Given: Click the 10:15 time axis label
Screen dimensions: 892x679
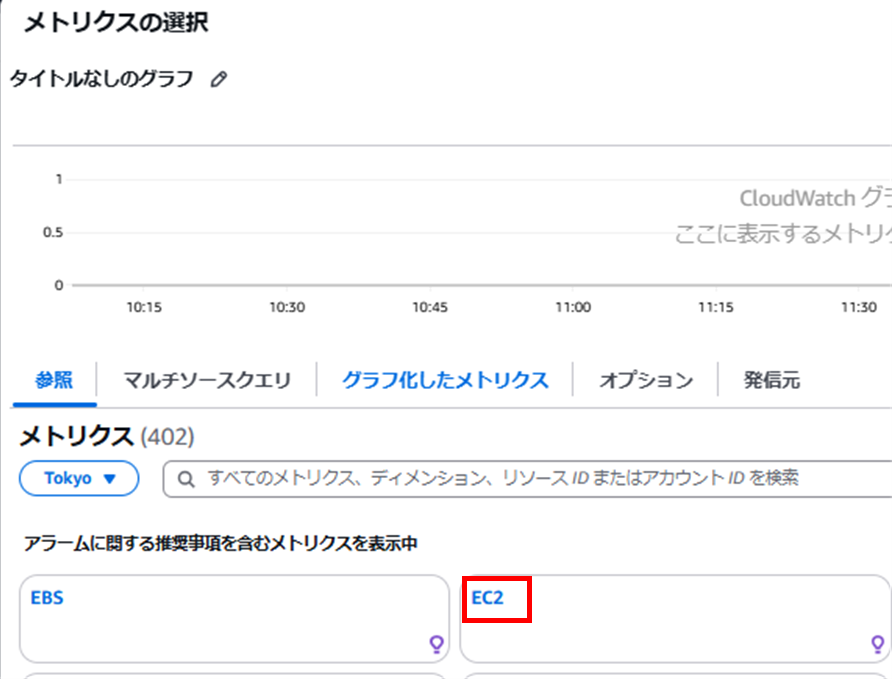Looking at the screenshot, I should 144,307.
